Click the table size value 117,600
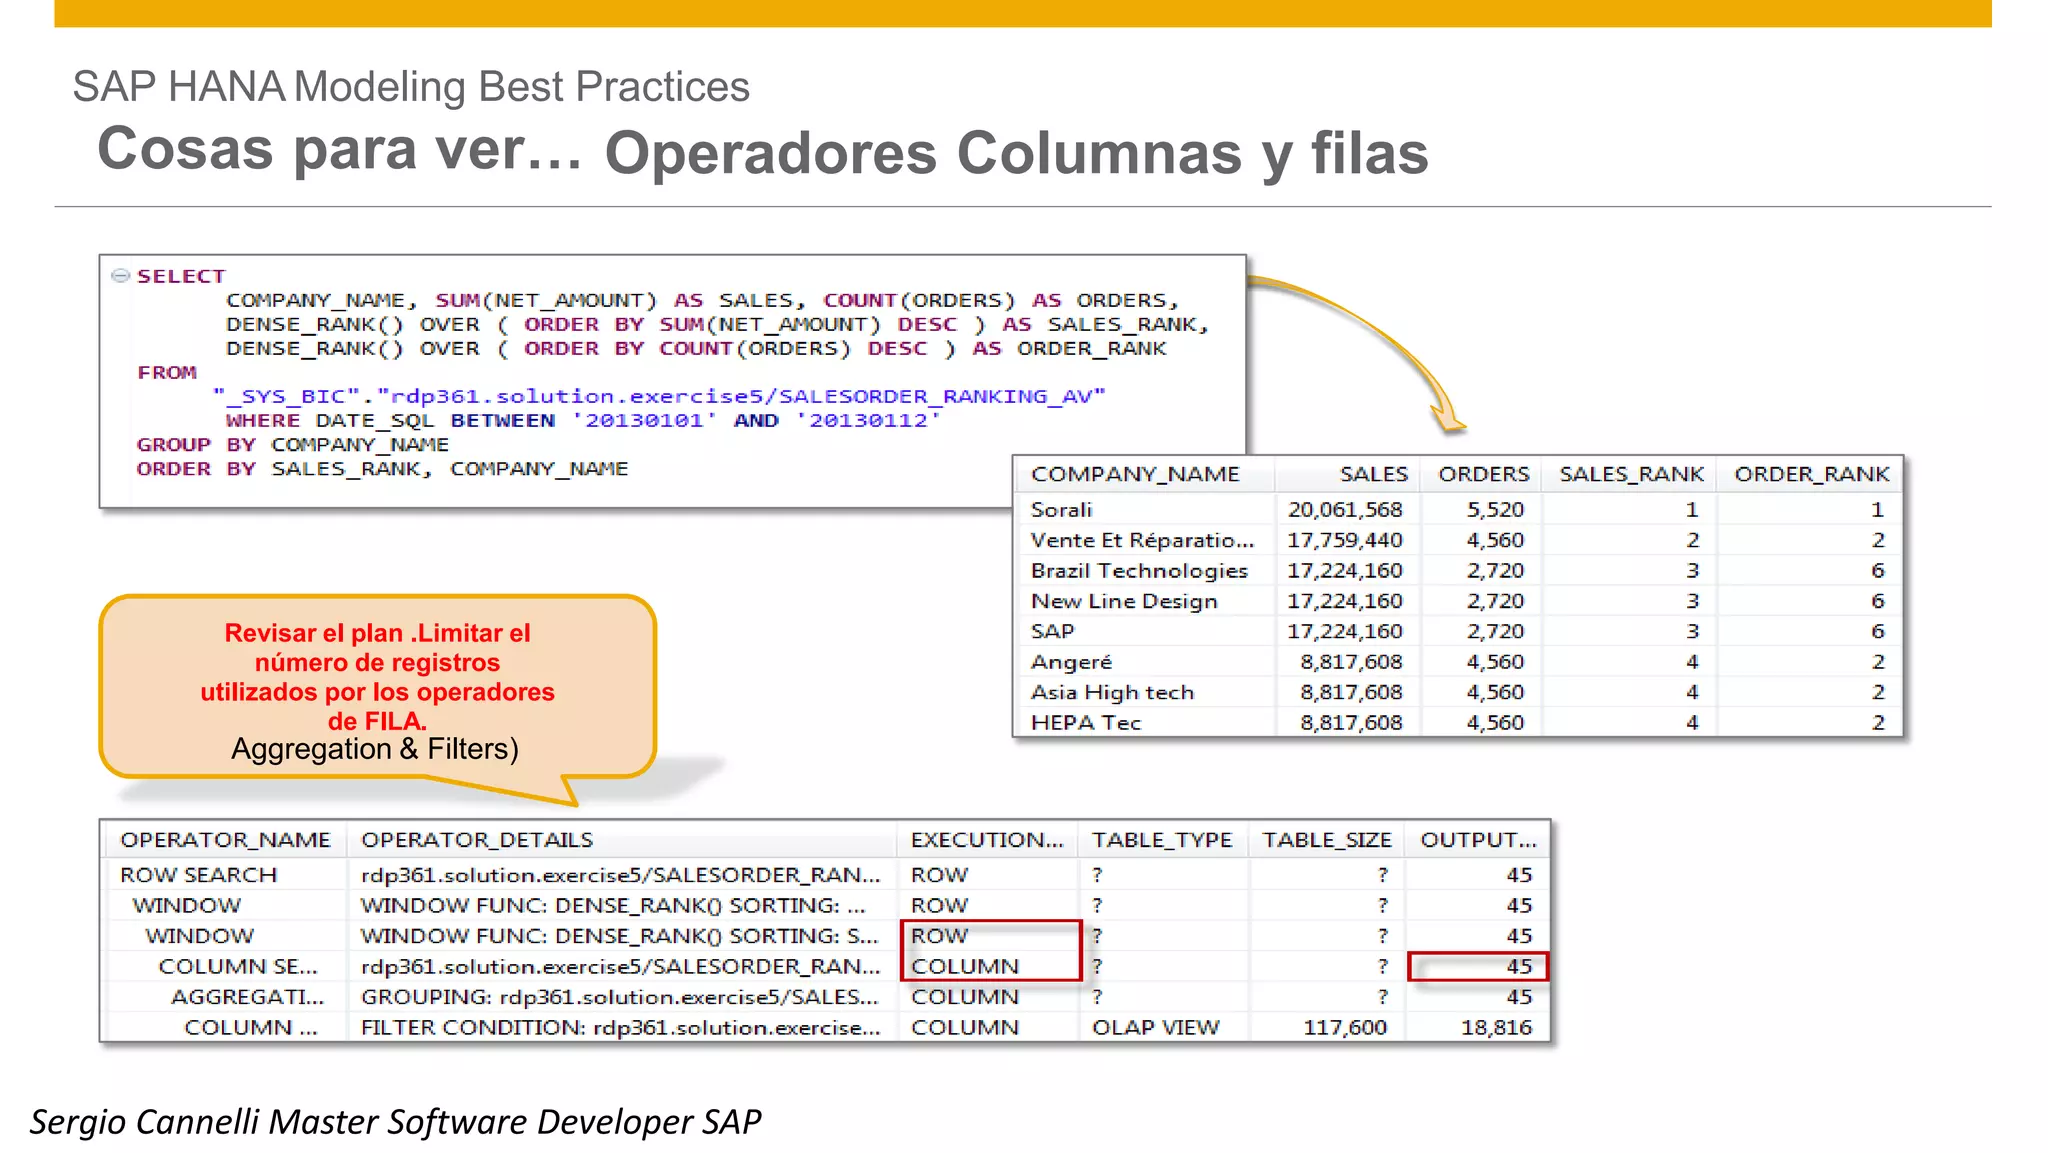The image size is (2048, 1153). (x=1345, y=1028)
